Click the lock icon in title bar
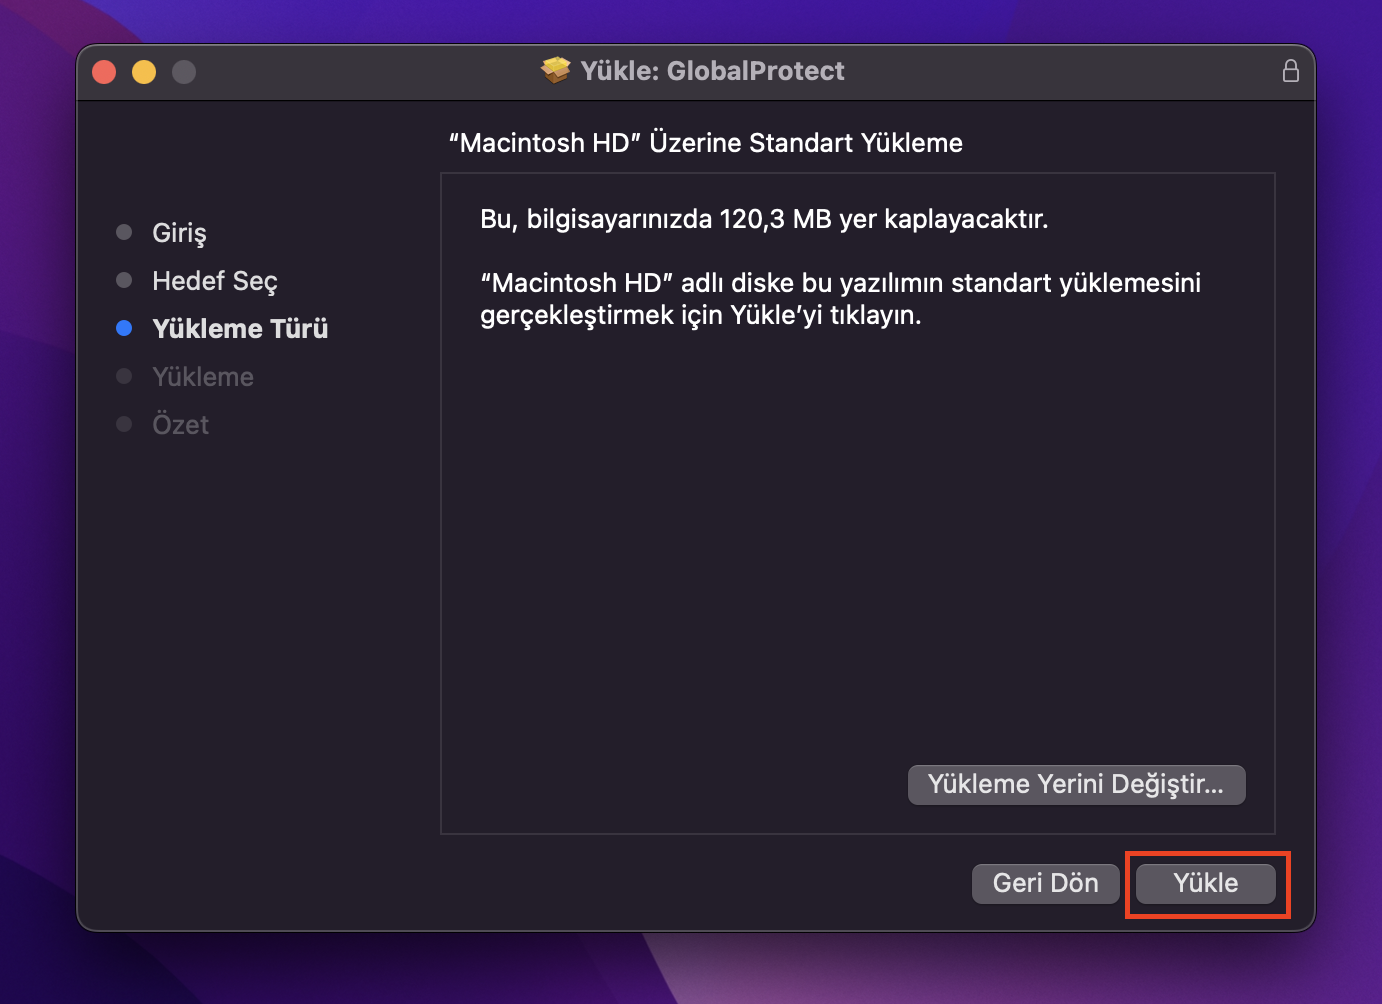The height and width of the screenshot is (1004, 1382). 1290,71
